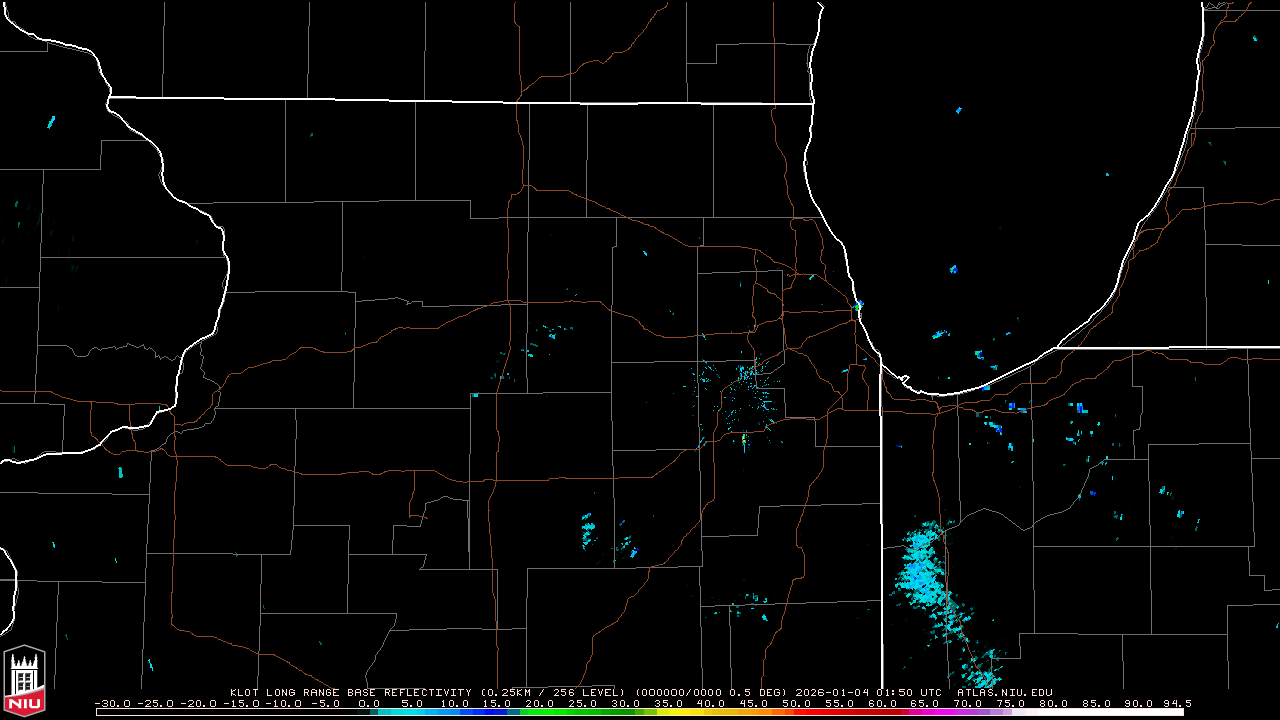This screenshot has height=720, width=1280.
Task: Click the 50.0 value on the dBZ scale
Action: pos(798,703)
